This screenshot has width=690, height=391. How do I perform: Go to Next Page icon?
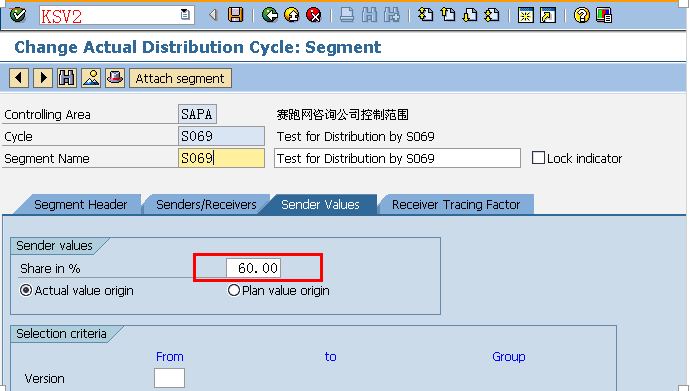(x=470, y=15)
